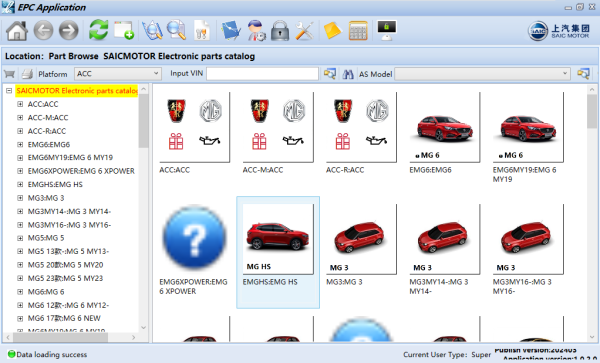Screen dimensions: 600x363
Task: Collapse SAICMOTOR Electronic parts catalog root node
Action: 9,91
